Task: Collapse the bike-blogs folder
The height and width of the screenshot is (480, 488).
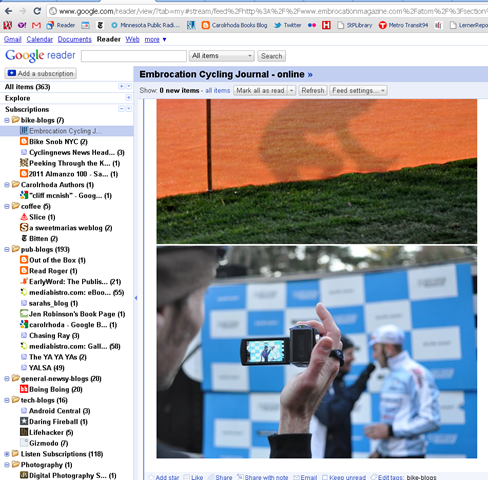Action: (x=7, y=120)
